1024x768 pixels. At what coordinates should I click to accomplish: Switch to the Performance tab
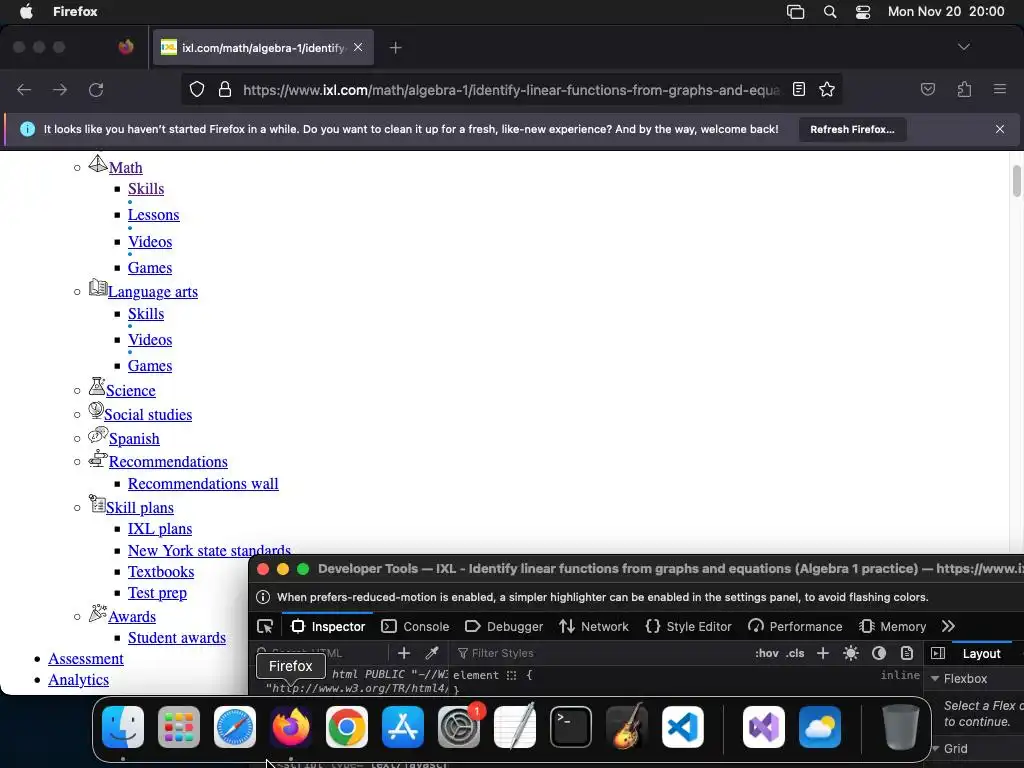tap(795, 626)
